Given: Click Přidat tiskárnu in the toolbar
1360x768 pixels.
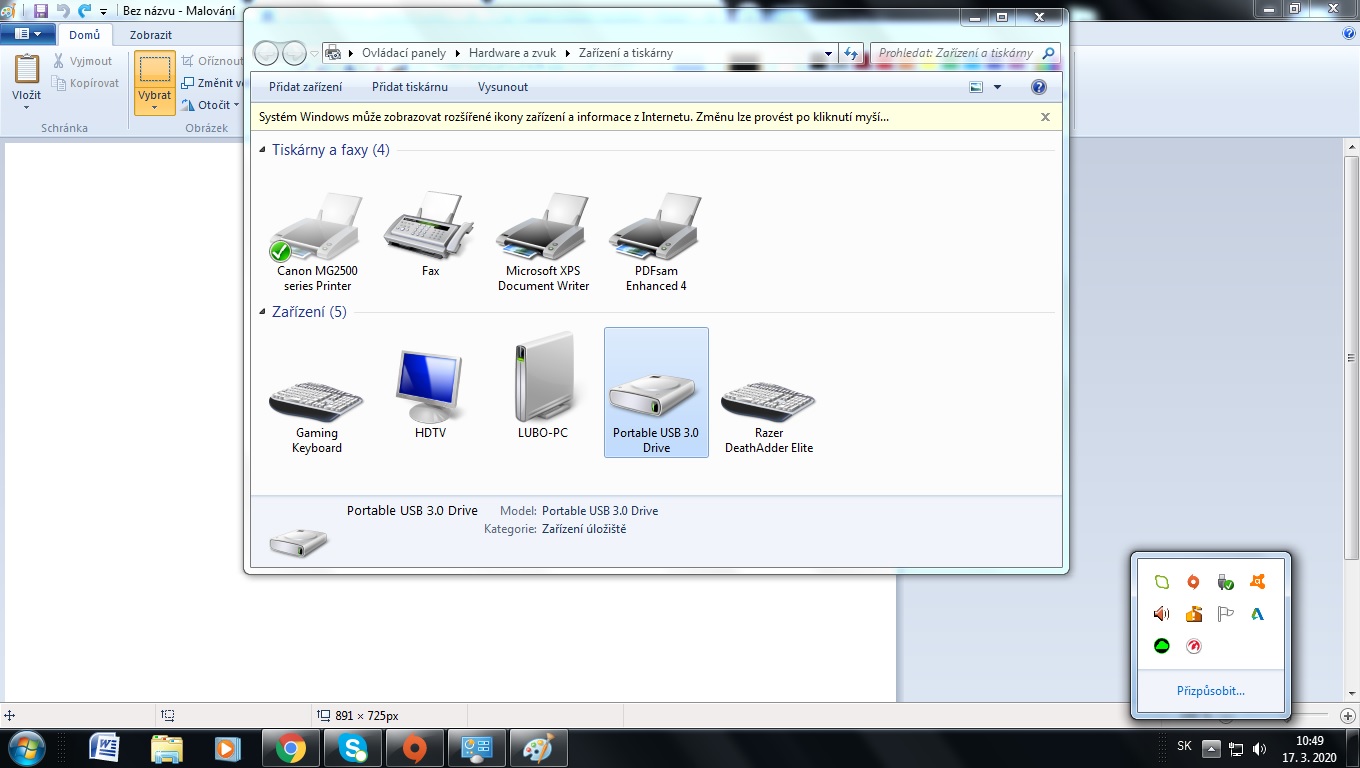Looking at the screenshot, I should (x=410, y=87).
